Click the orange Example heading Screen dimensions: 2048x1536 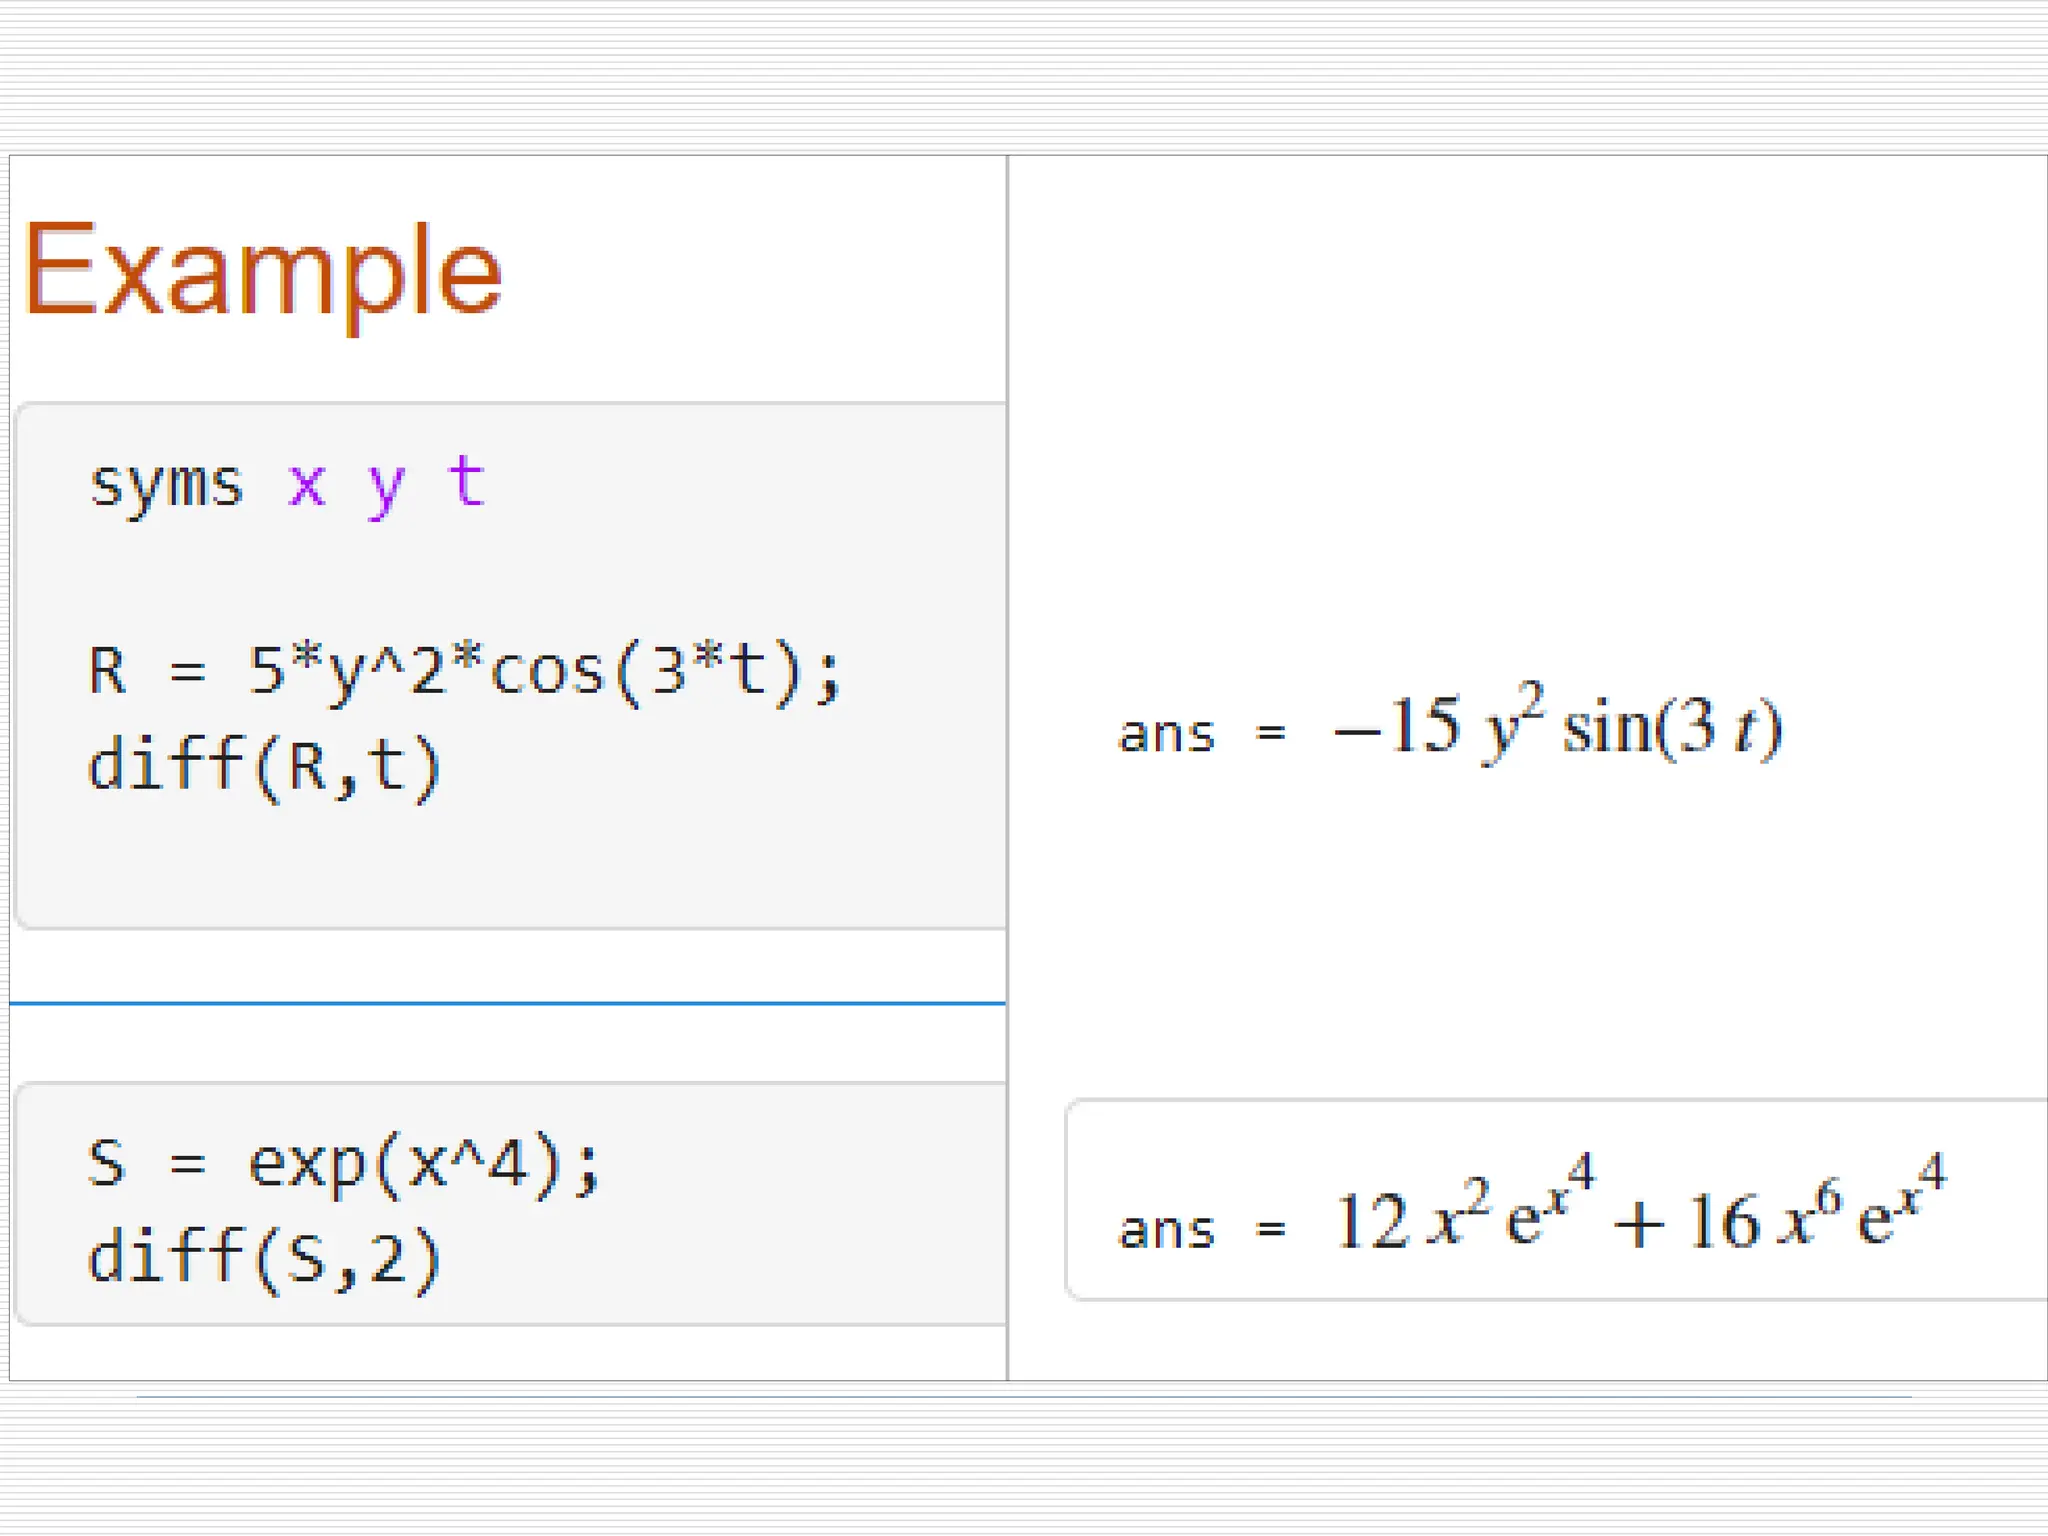coord(262,272)
